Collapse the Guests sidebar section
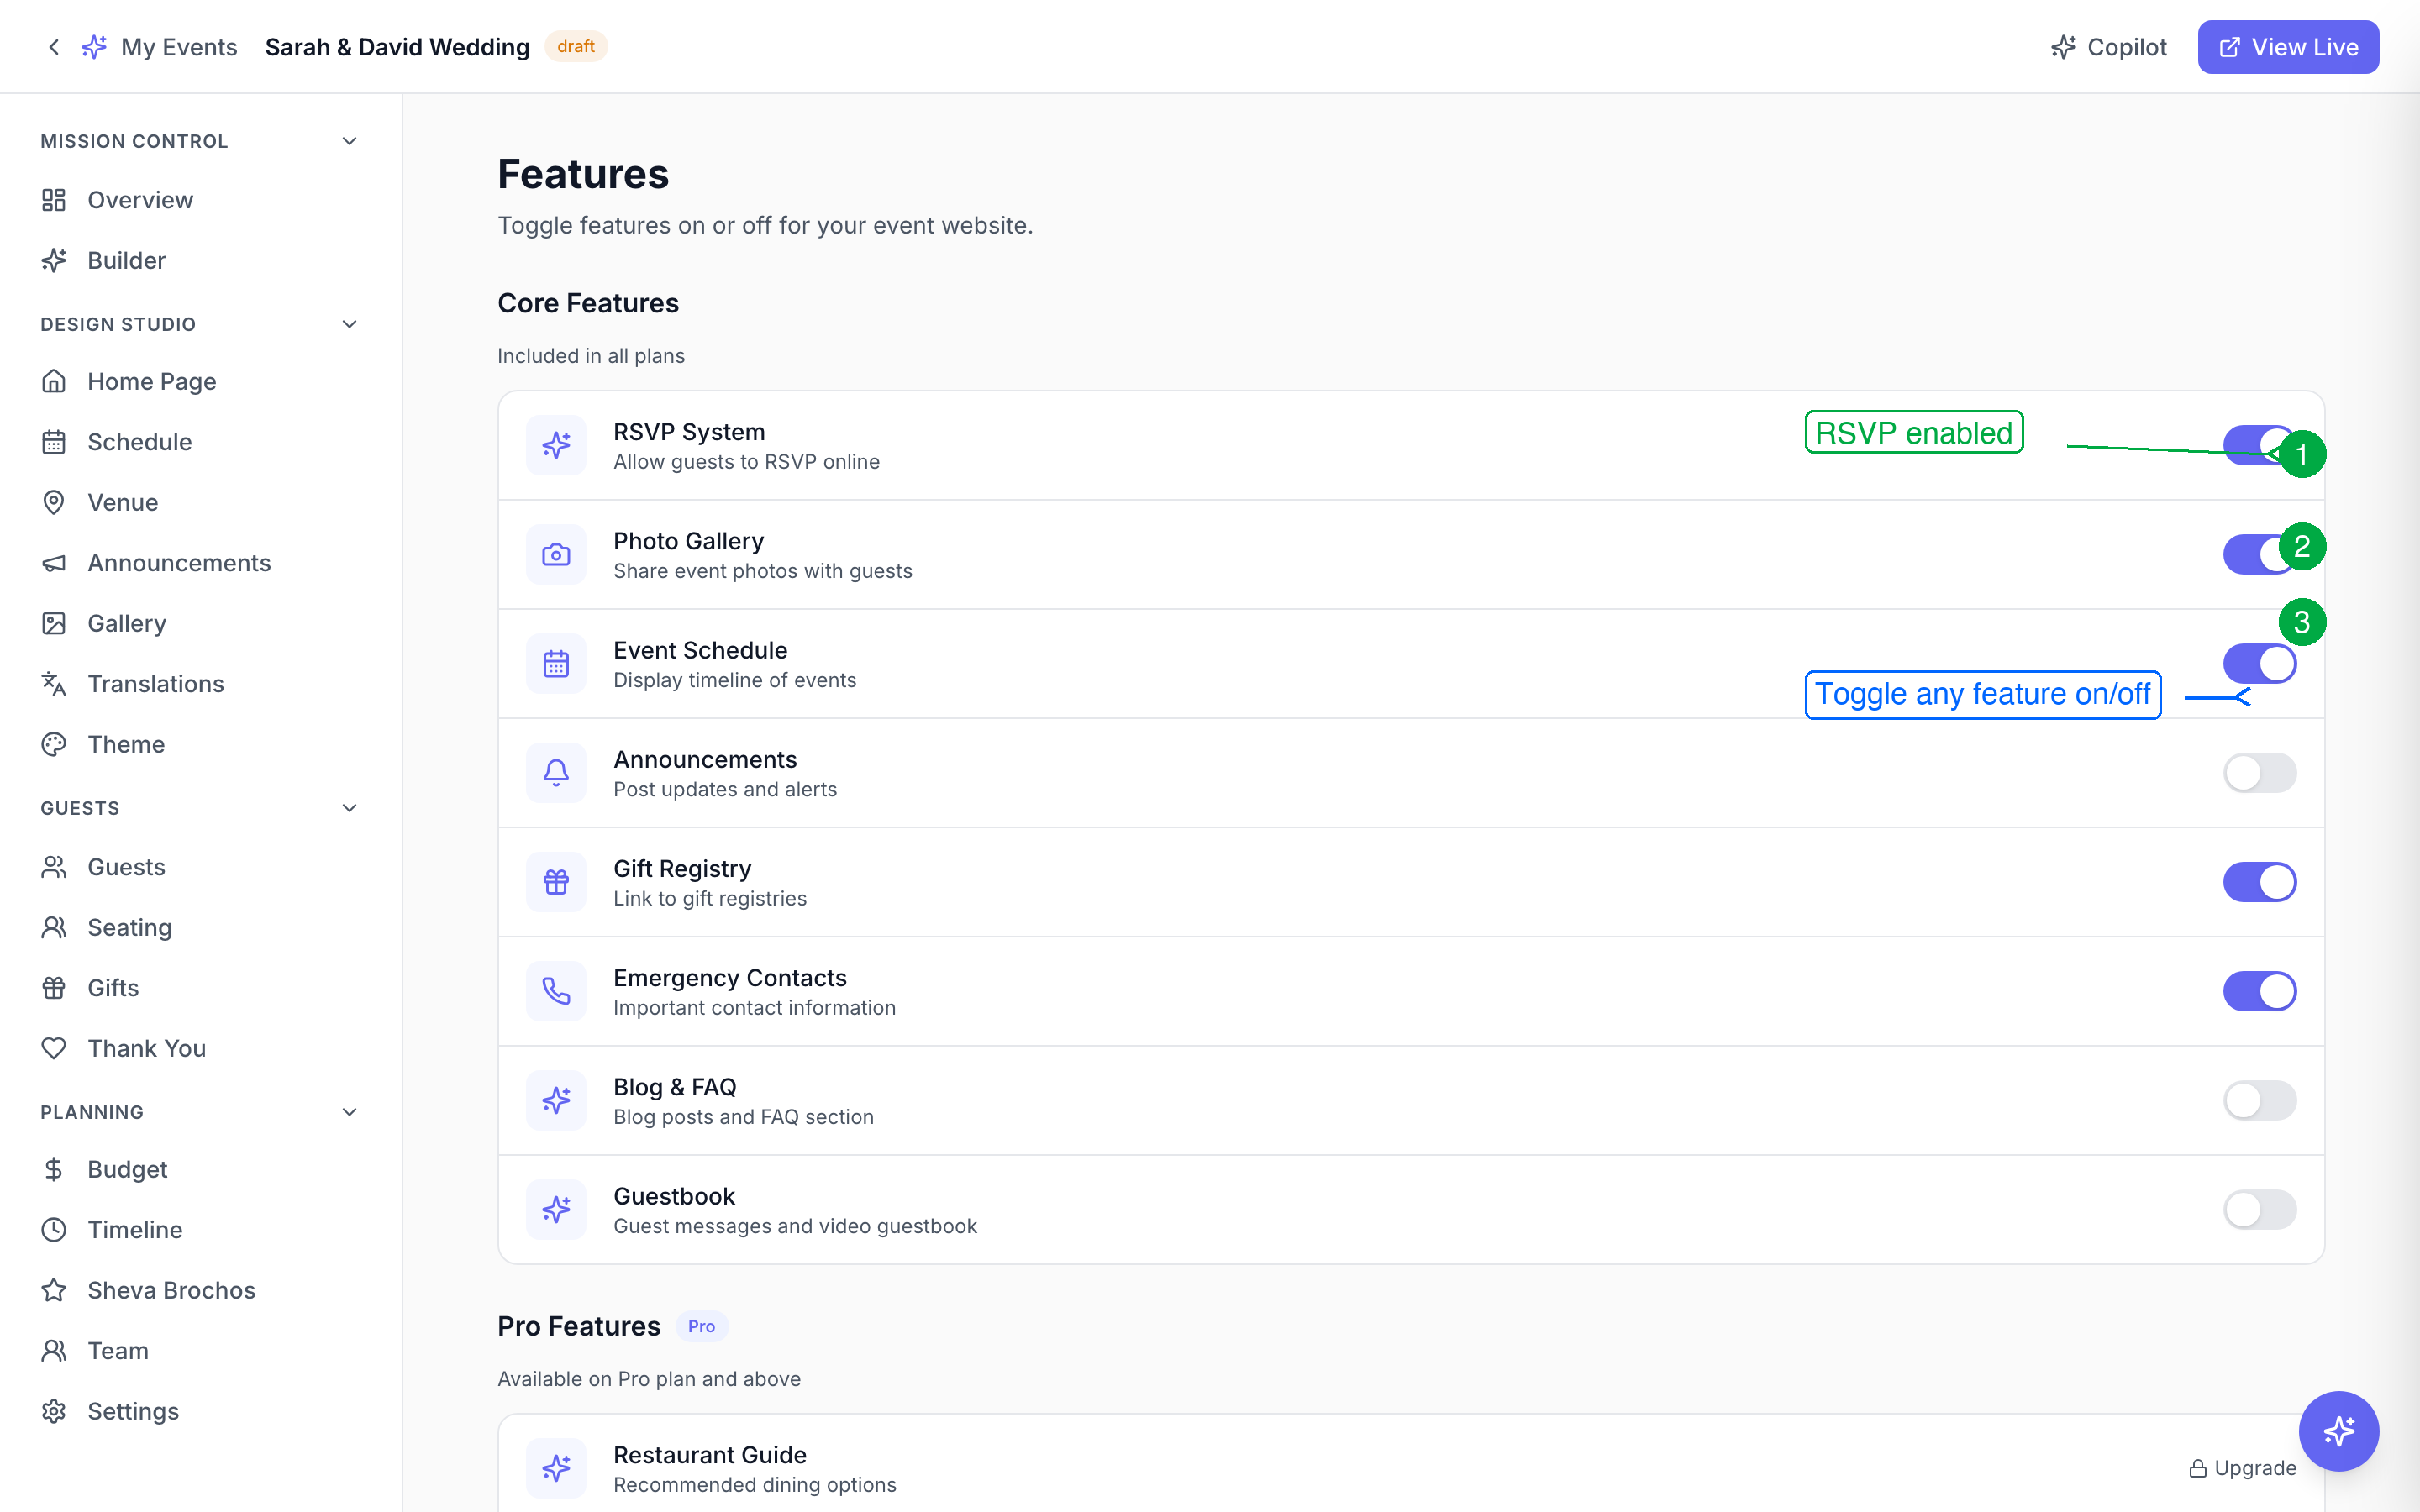 349,808
